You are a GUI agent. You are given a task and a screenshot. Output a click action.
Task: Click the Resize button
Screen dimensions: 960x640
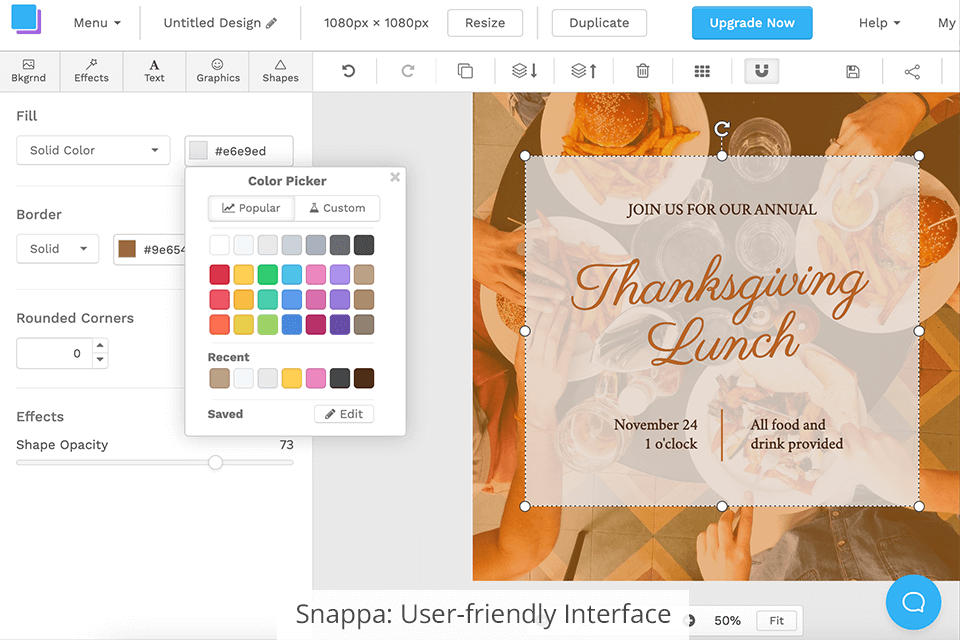[485, 23]
